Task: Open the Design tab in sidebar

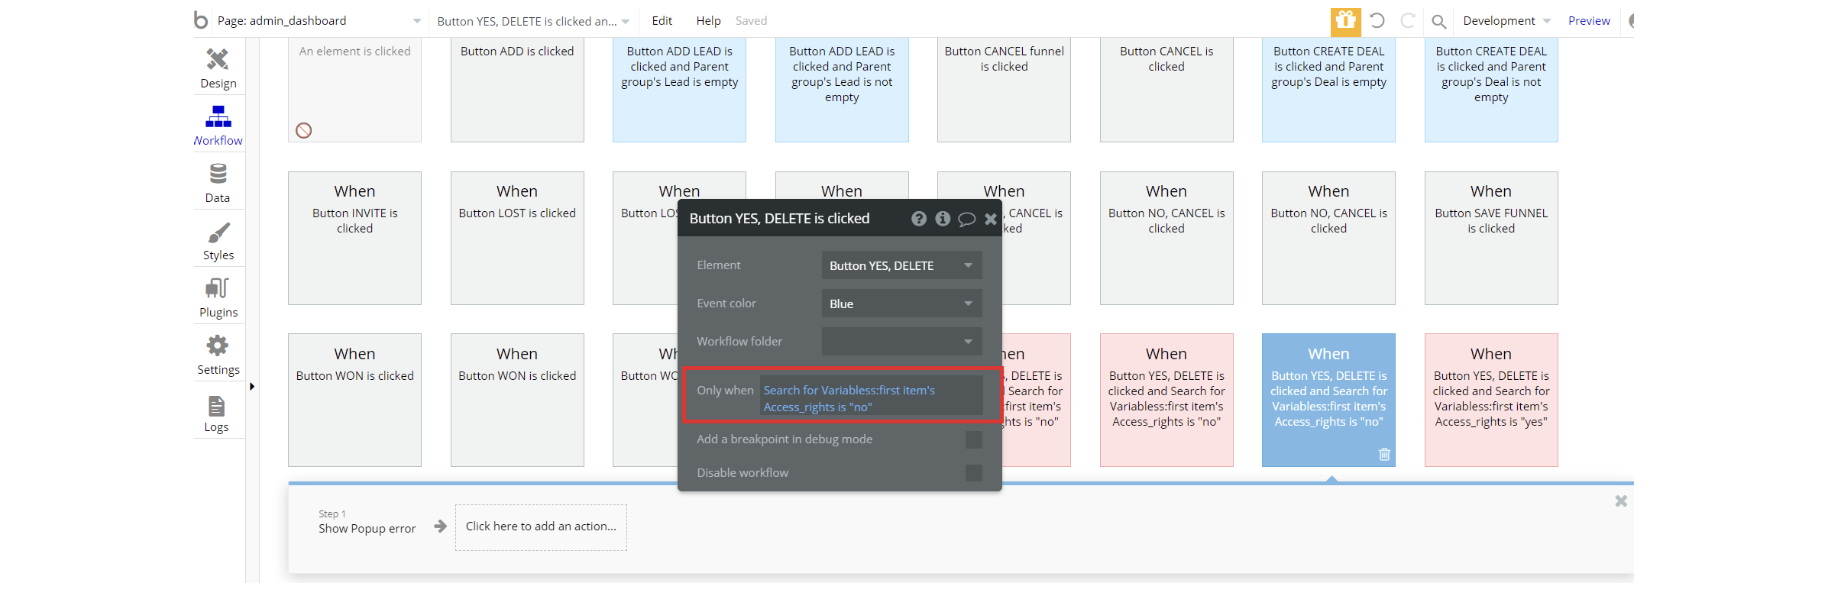Action: click(218, 68)
